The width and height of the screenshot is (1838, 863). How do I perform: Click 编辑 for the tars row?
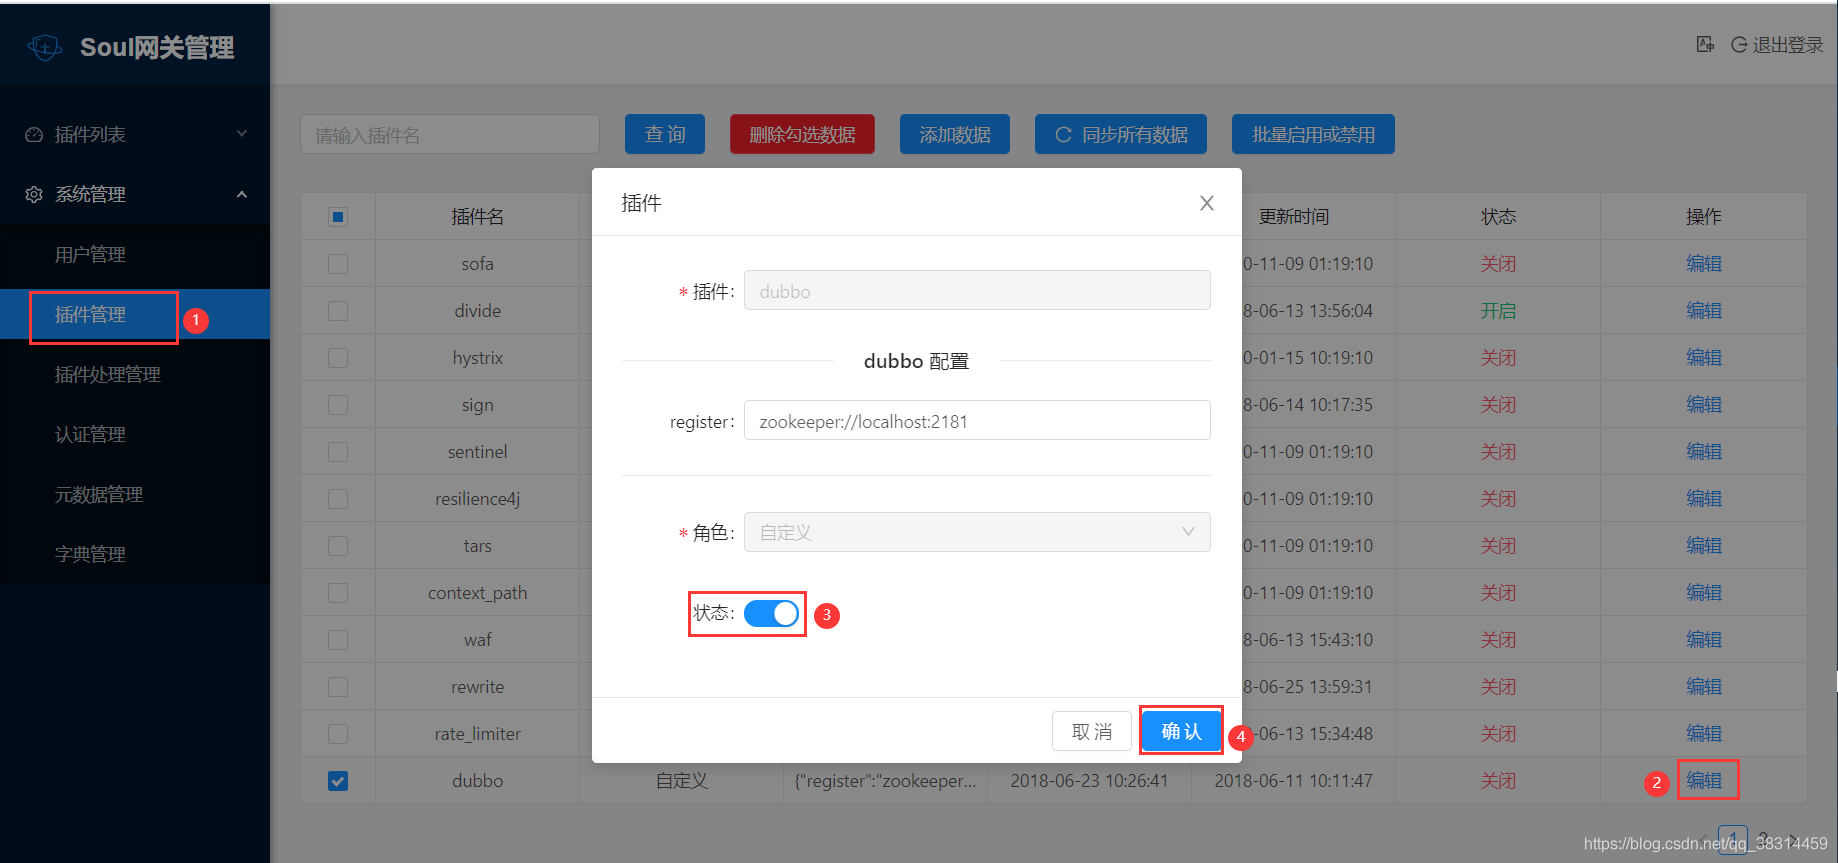tap(1704, 546)
